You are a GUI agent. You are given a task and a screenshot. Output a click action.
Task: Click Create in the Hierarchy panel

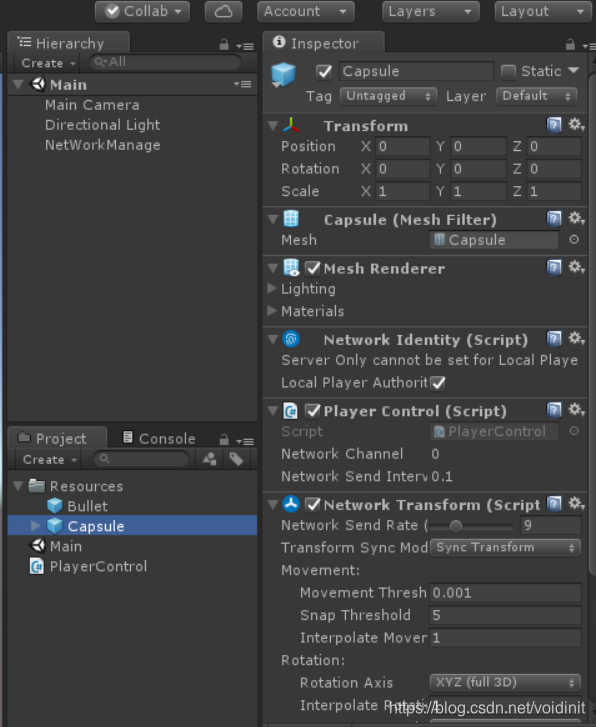48,63
